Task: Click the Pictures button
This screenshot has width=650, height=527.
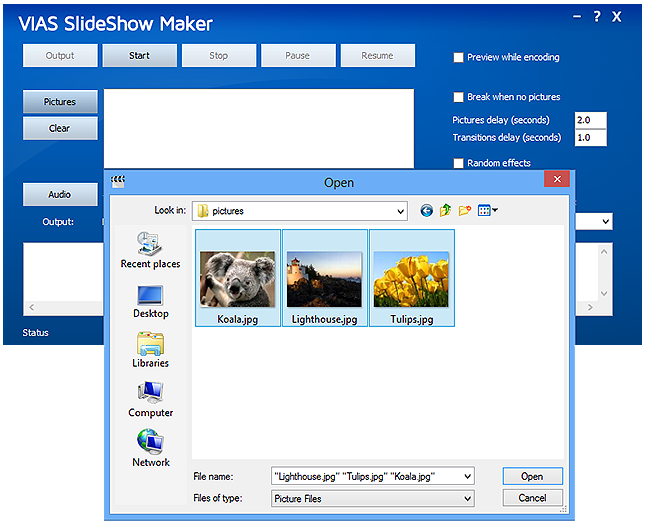Action: click(x=60, y=102)
